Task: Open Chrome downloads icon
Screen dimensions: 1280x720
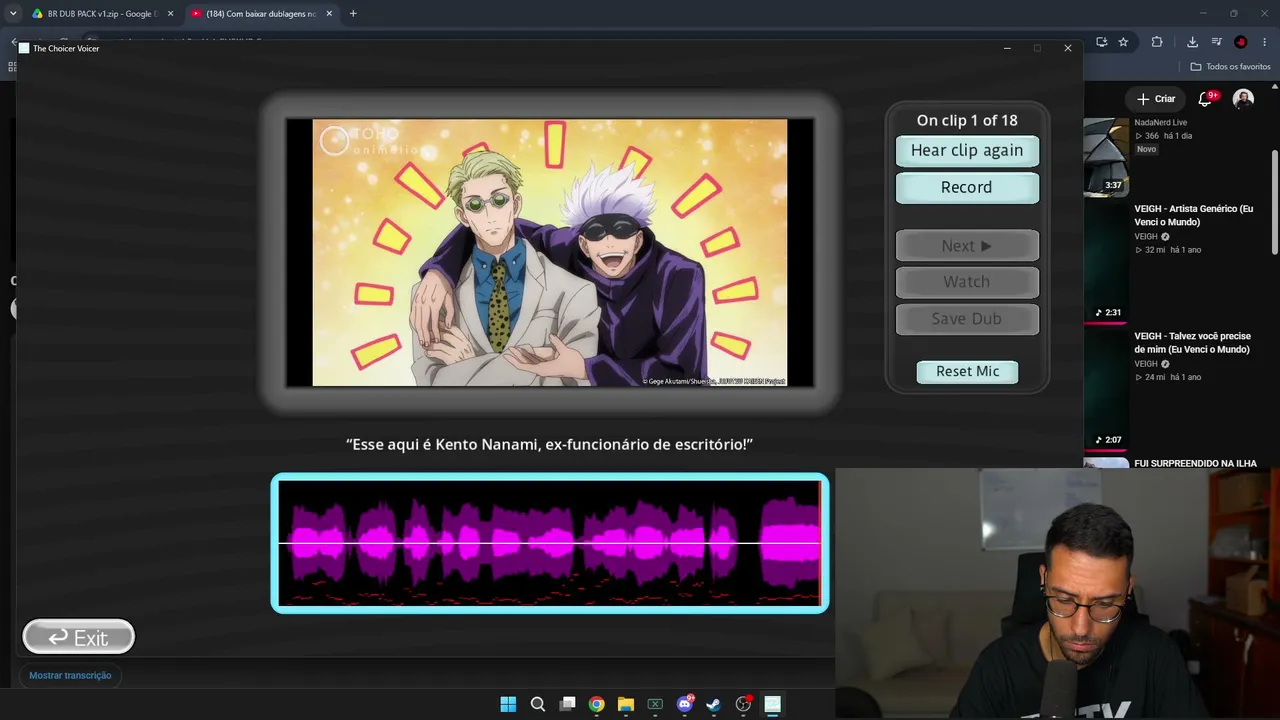Action: (x=1192, y=42)
